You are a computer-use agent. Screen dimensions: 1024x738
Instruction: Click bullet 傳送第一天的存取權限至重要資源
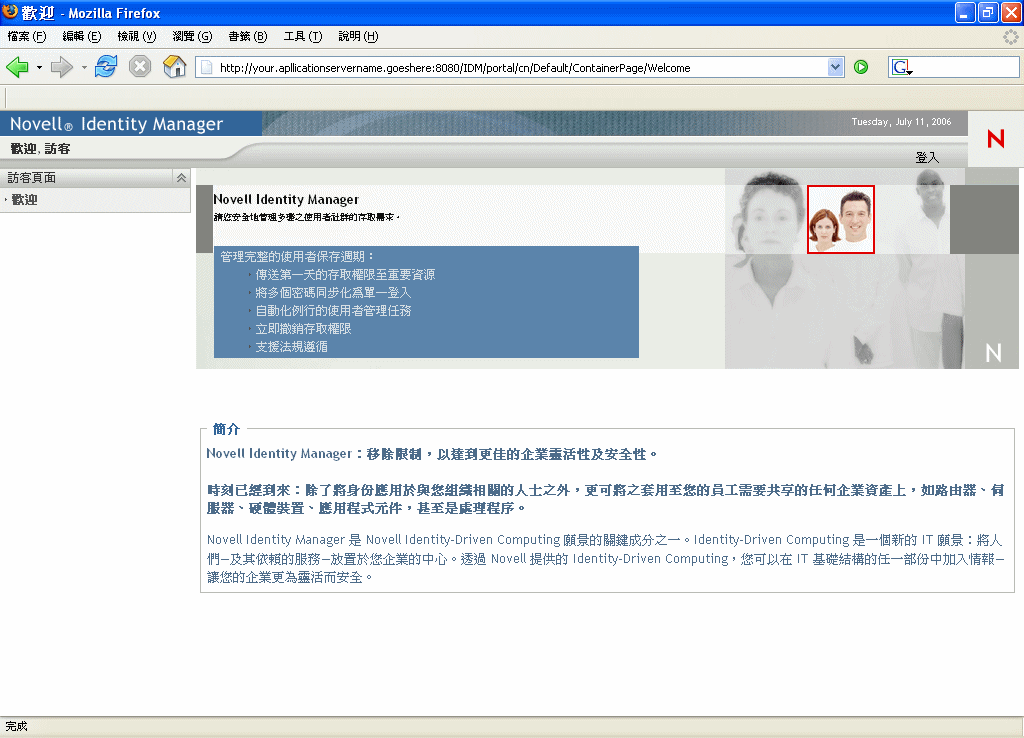[345, 275]
